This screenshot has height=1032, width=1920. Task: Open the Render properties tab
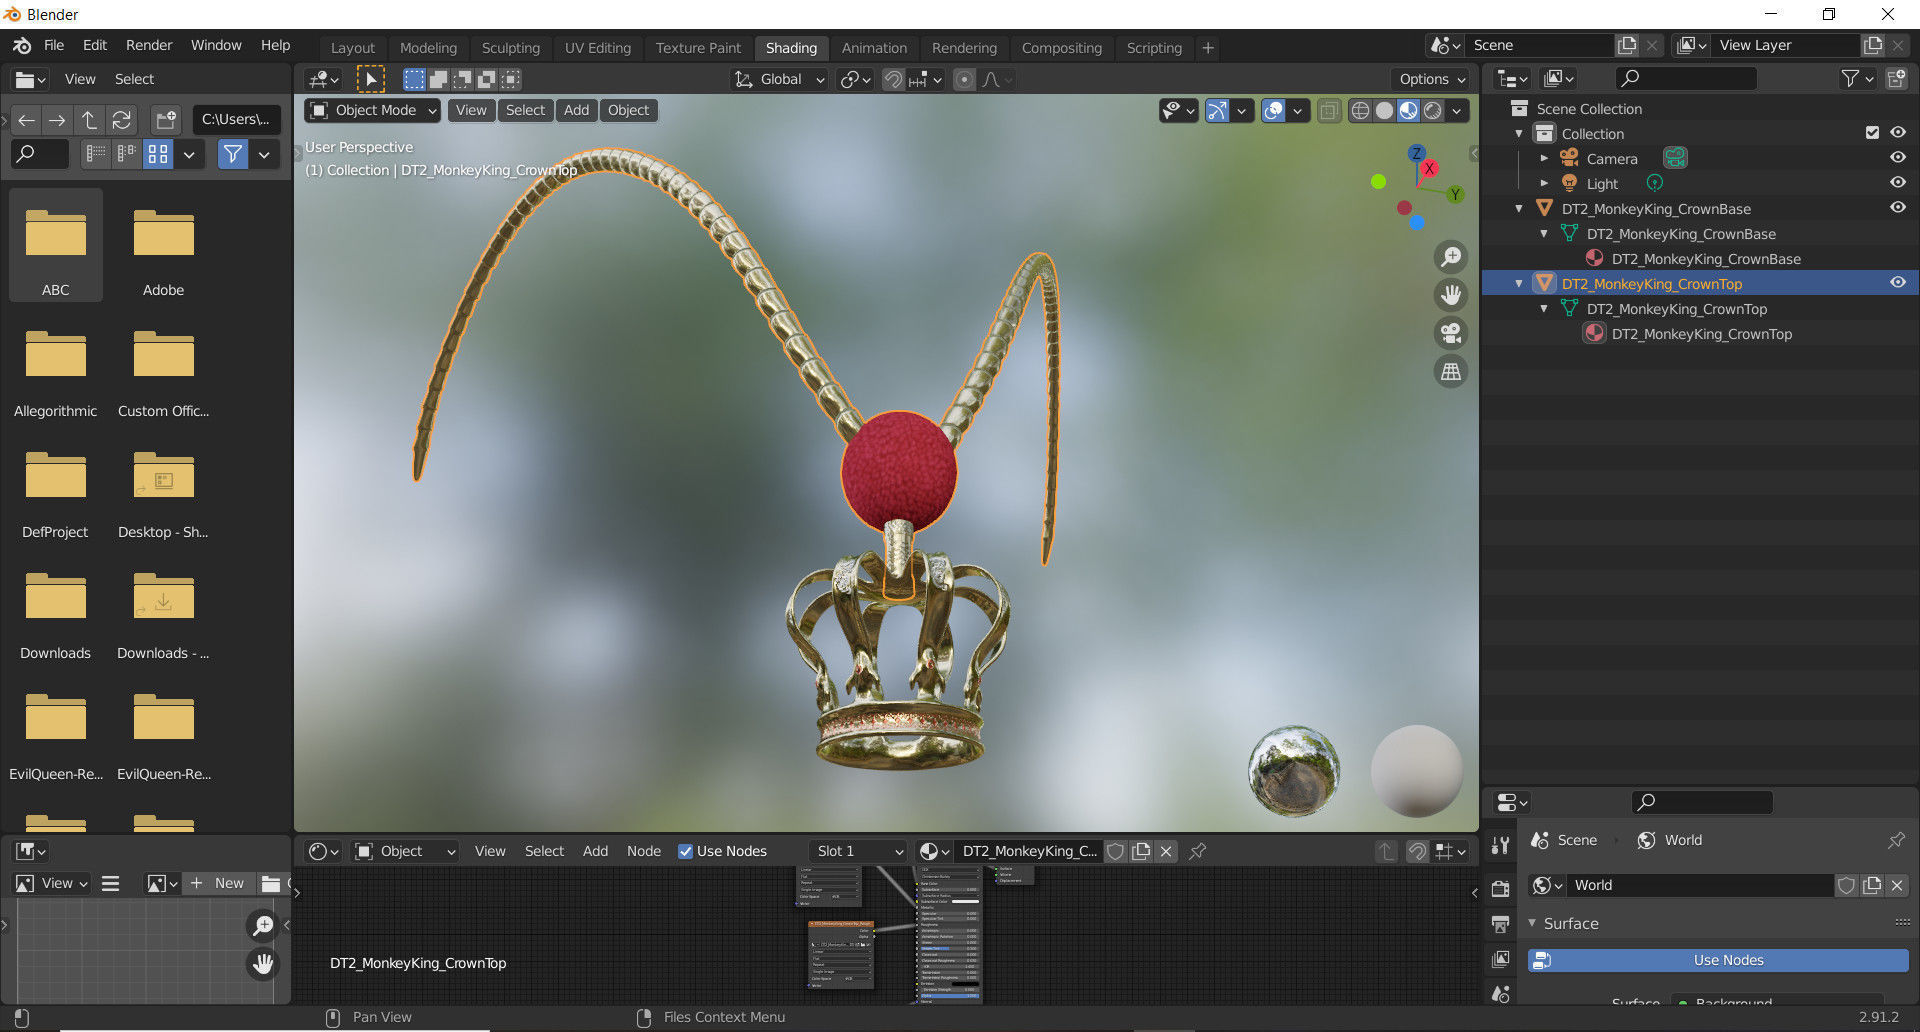[x=1500, y=889]
